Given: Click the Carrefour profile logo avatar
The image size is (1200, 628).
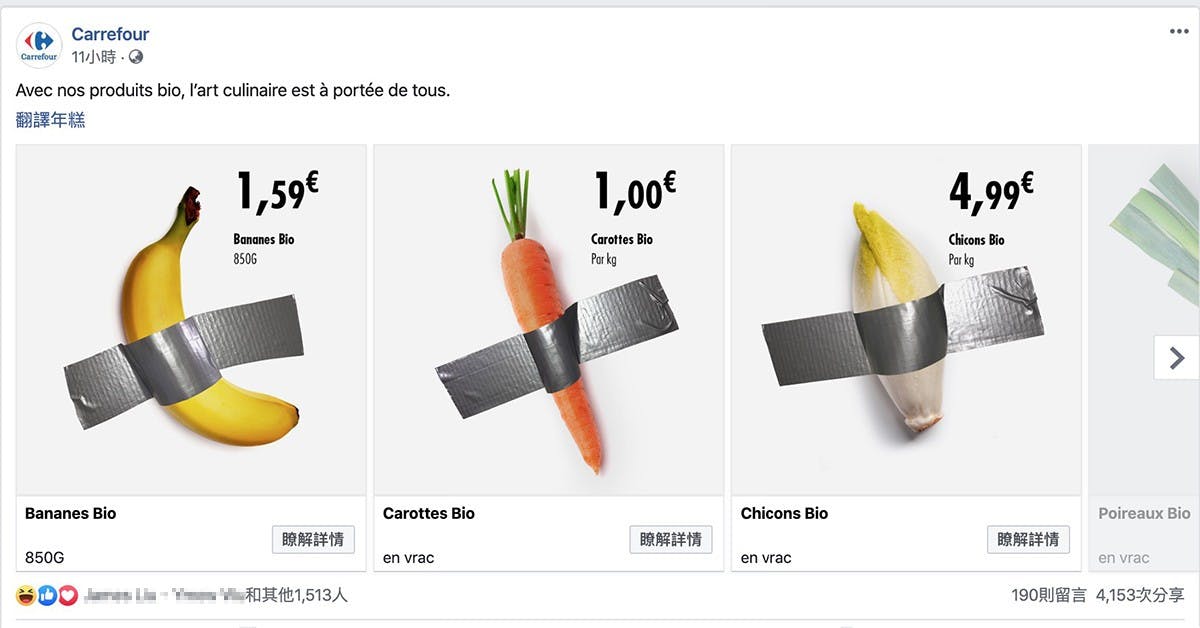Looking at the screenshot, I should click(x=40, y=46).
